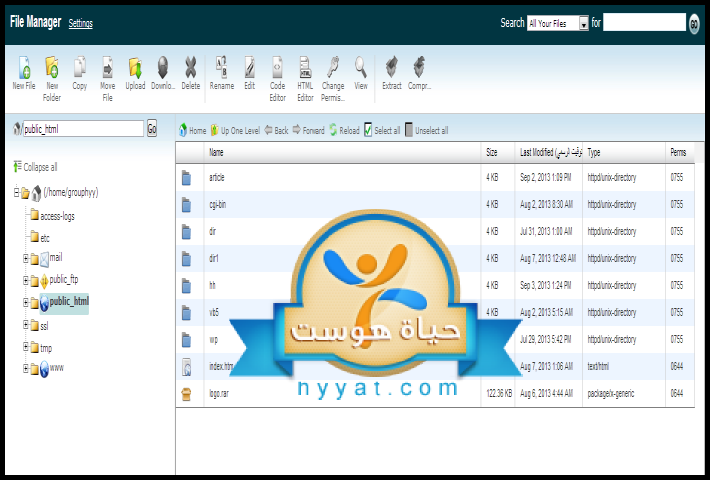Select the cgi-bin folder name
This screenshot has height=480, width=710.
click(x=217, y=205)
